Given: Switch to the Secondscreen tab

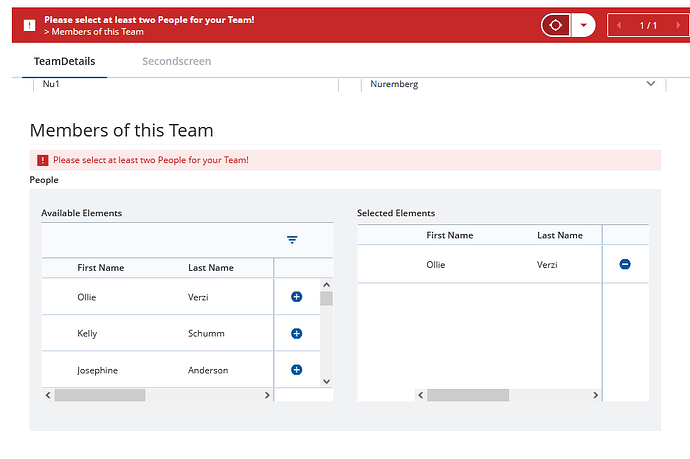Looking at the screenshot, I should tap(176, 61).
